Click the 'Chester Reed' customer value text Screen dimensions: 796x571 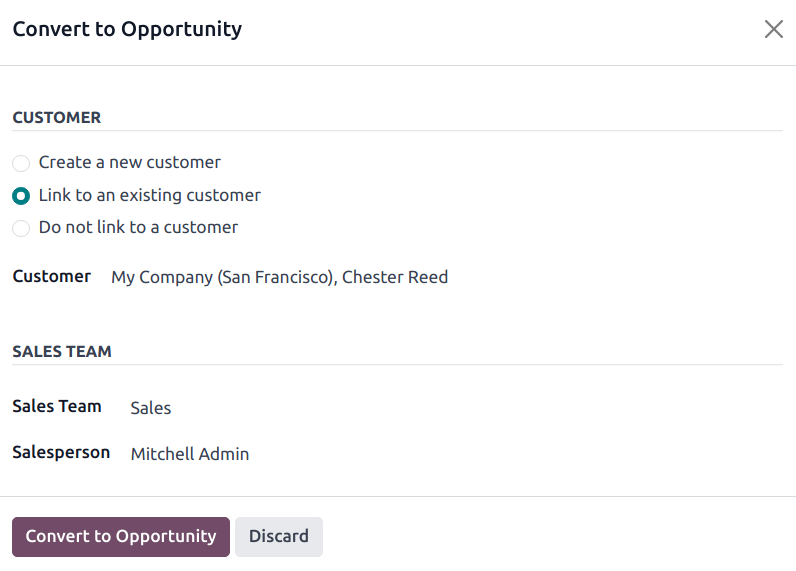[395, 277]
